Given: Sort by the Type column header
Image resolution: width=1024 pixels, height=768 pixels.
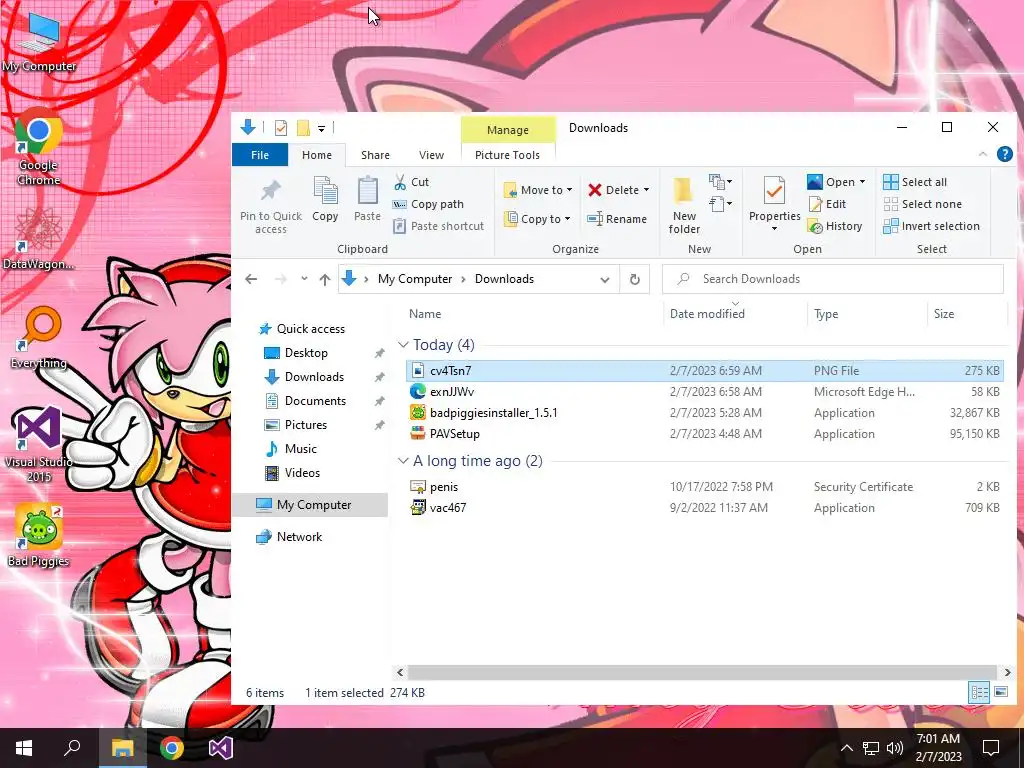Looking at the screenshot, I should (x=826, y=314).
